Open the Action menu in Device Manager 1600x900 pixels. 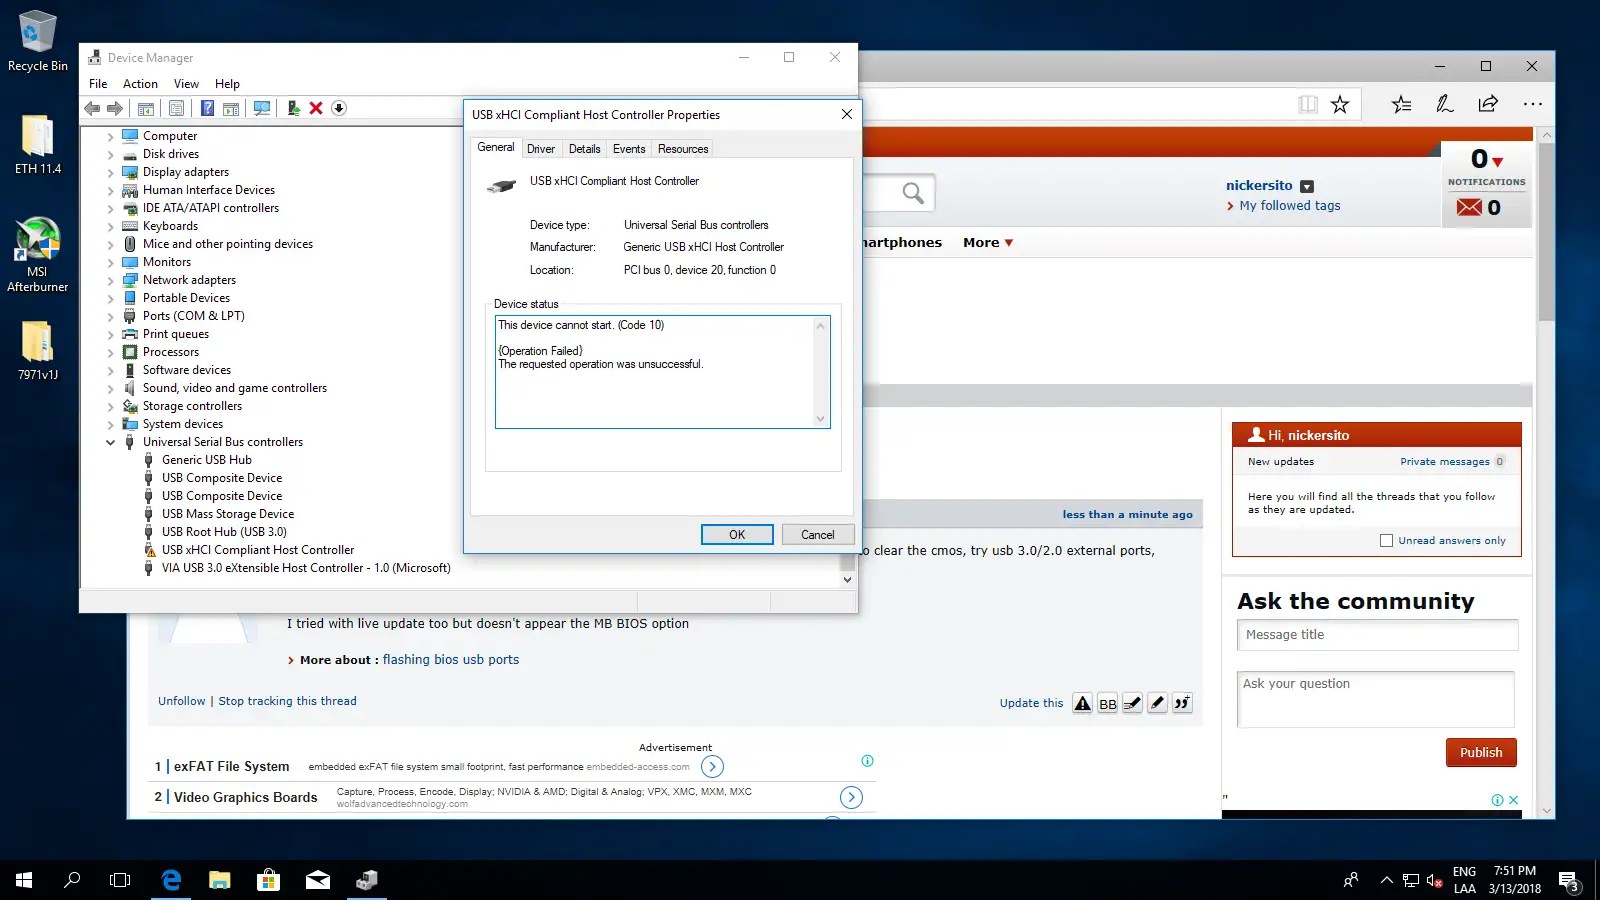click(x=140, y=84)
